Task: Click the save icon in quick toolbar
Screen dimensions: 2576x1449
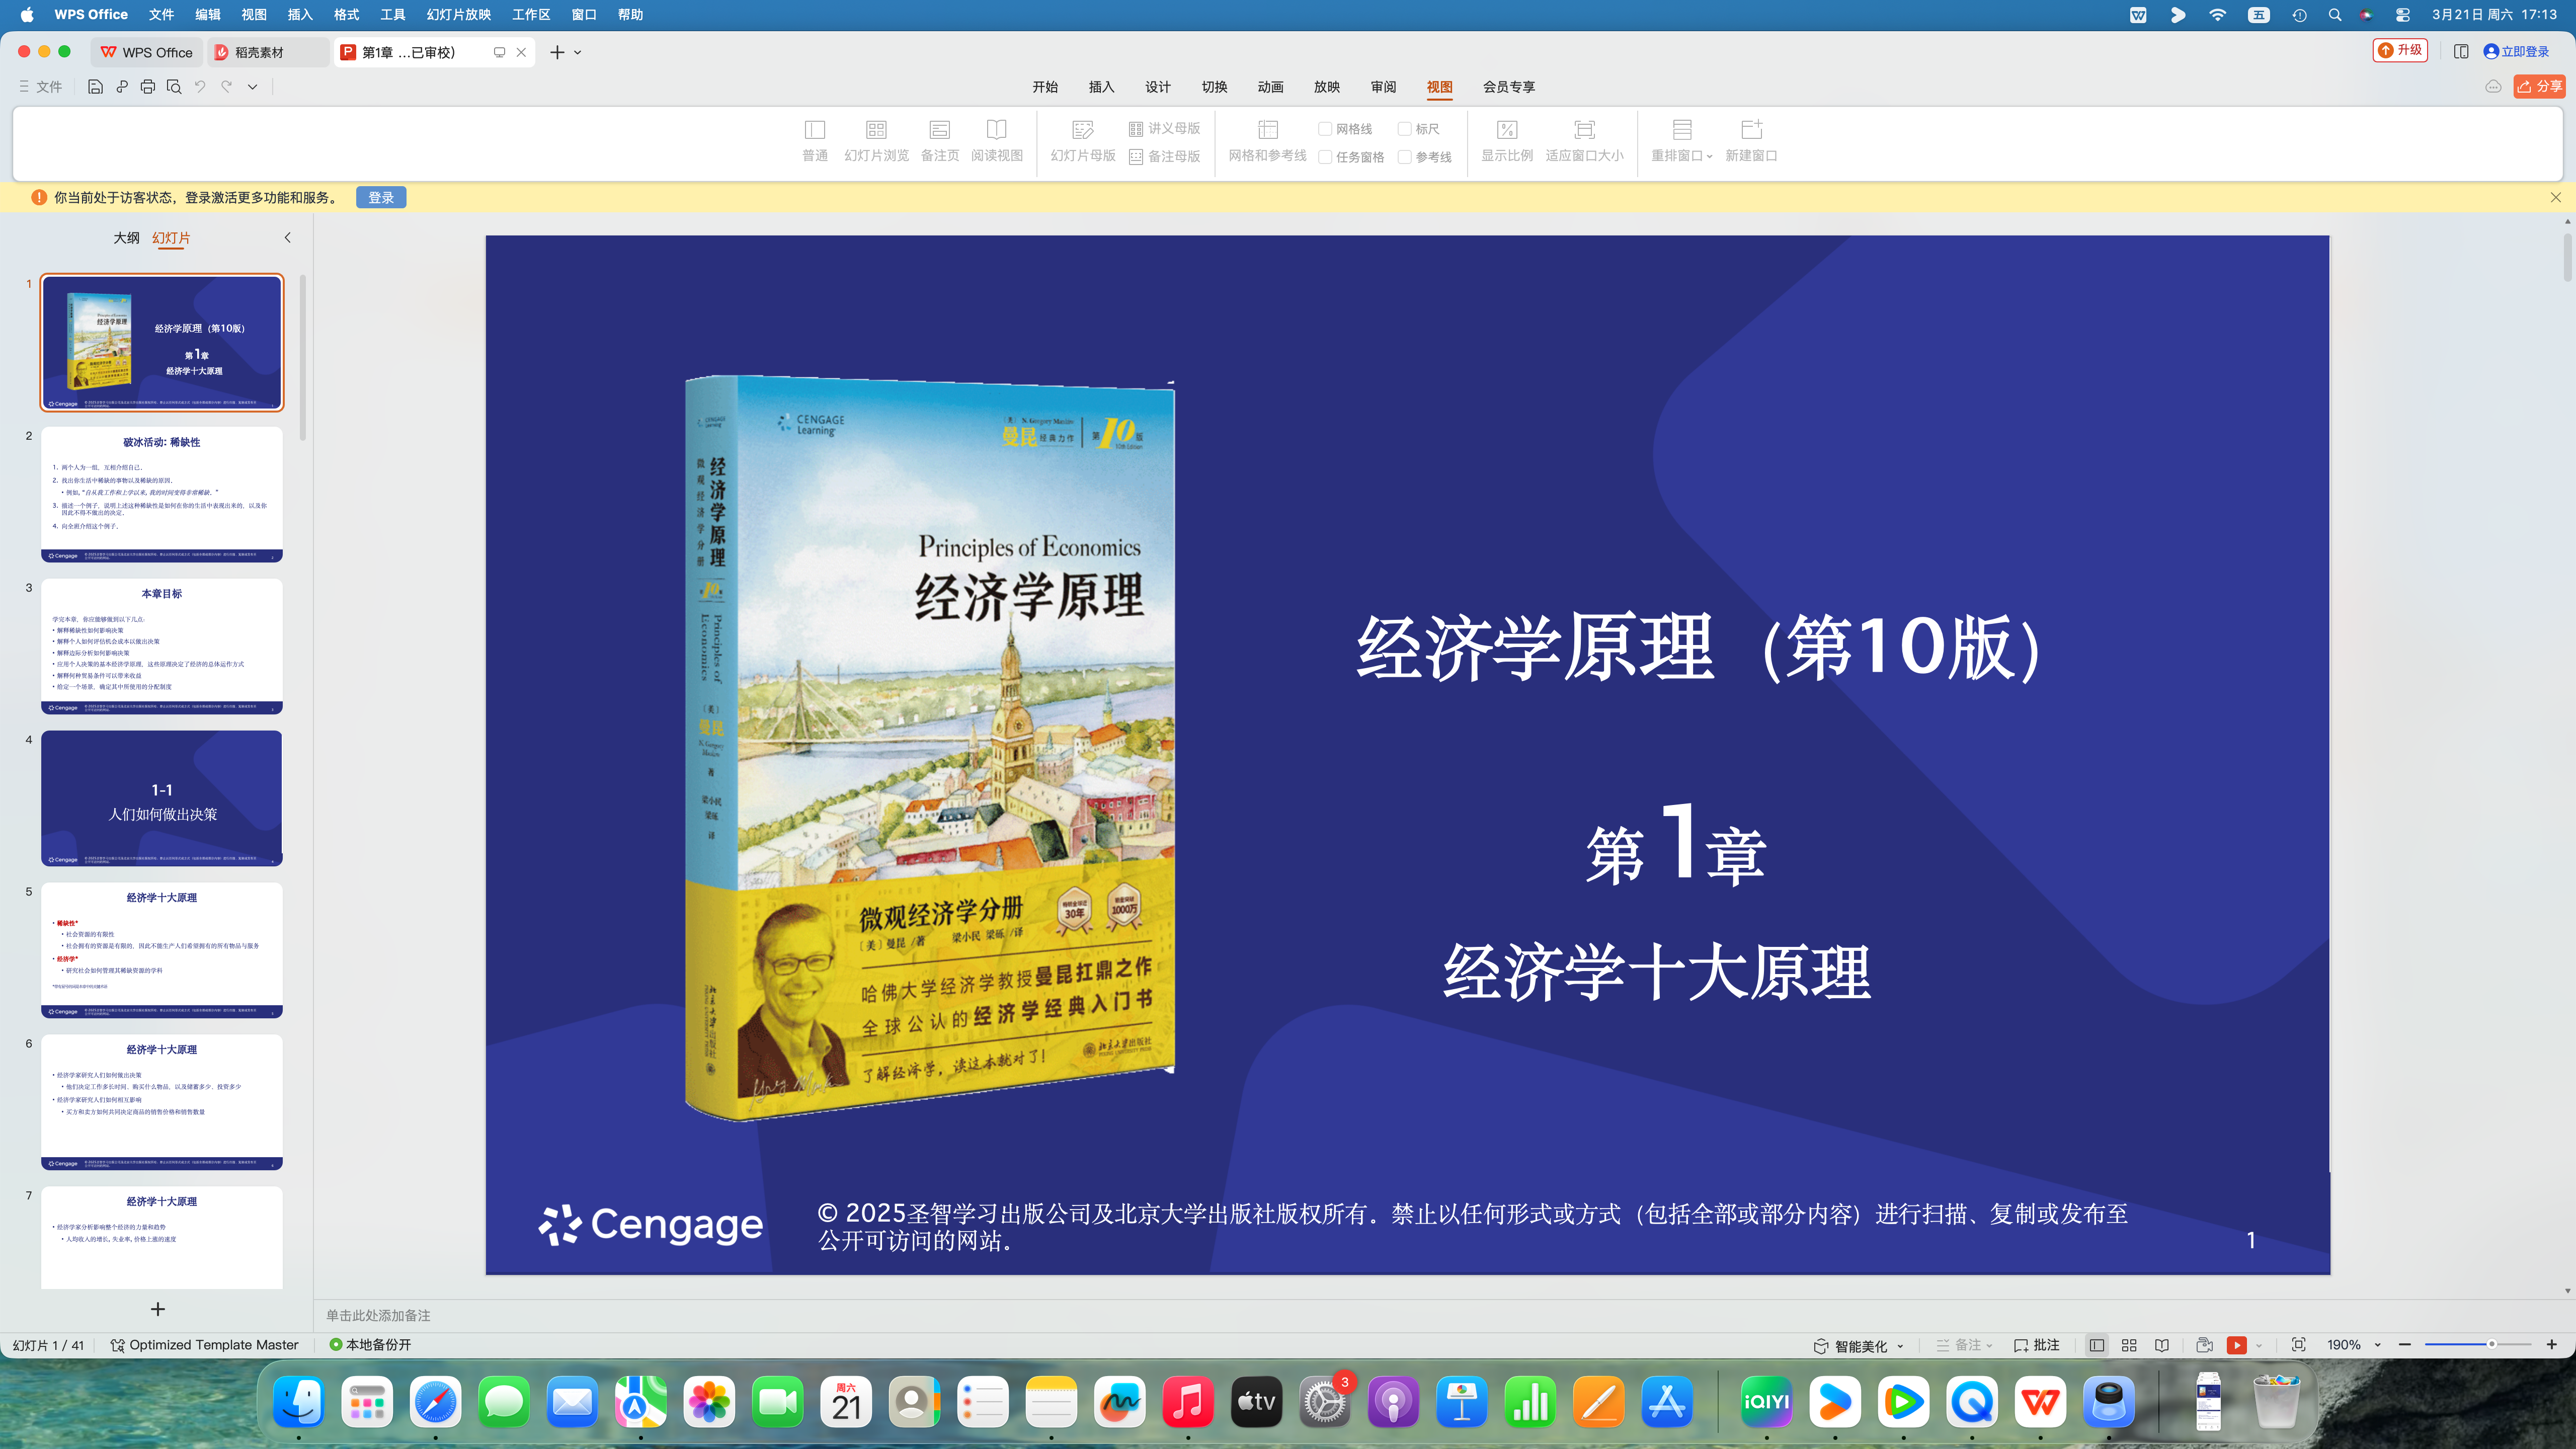Action: pyautogui.click(x=95, y=87)
